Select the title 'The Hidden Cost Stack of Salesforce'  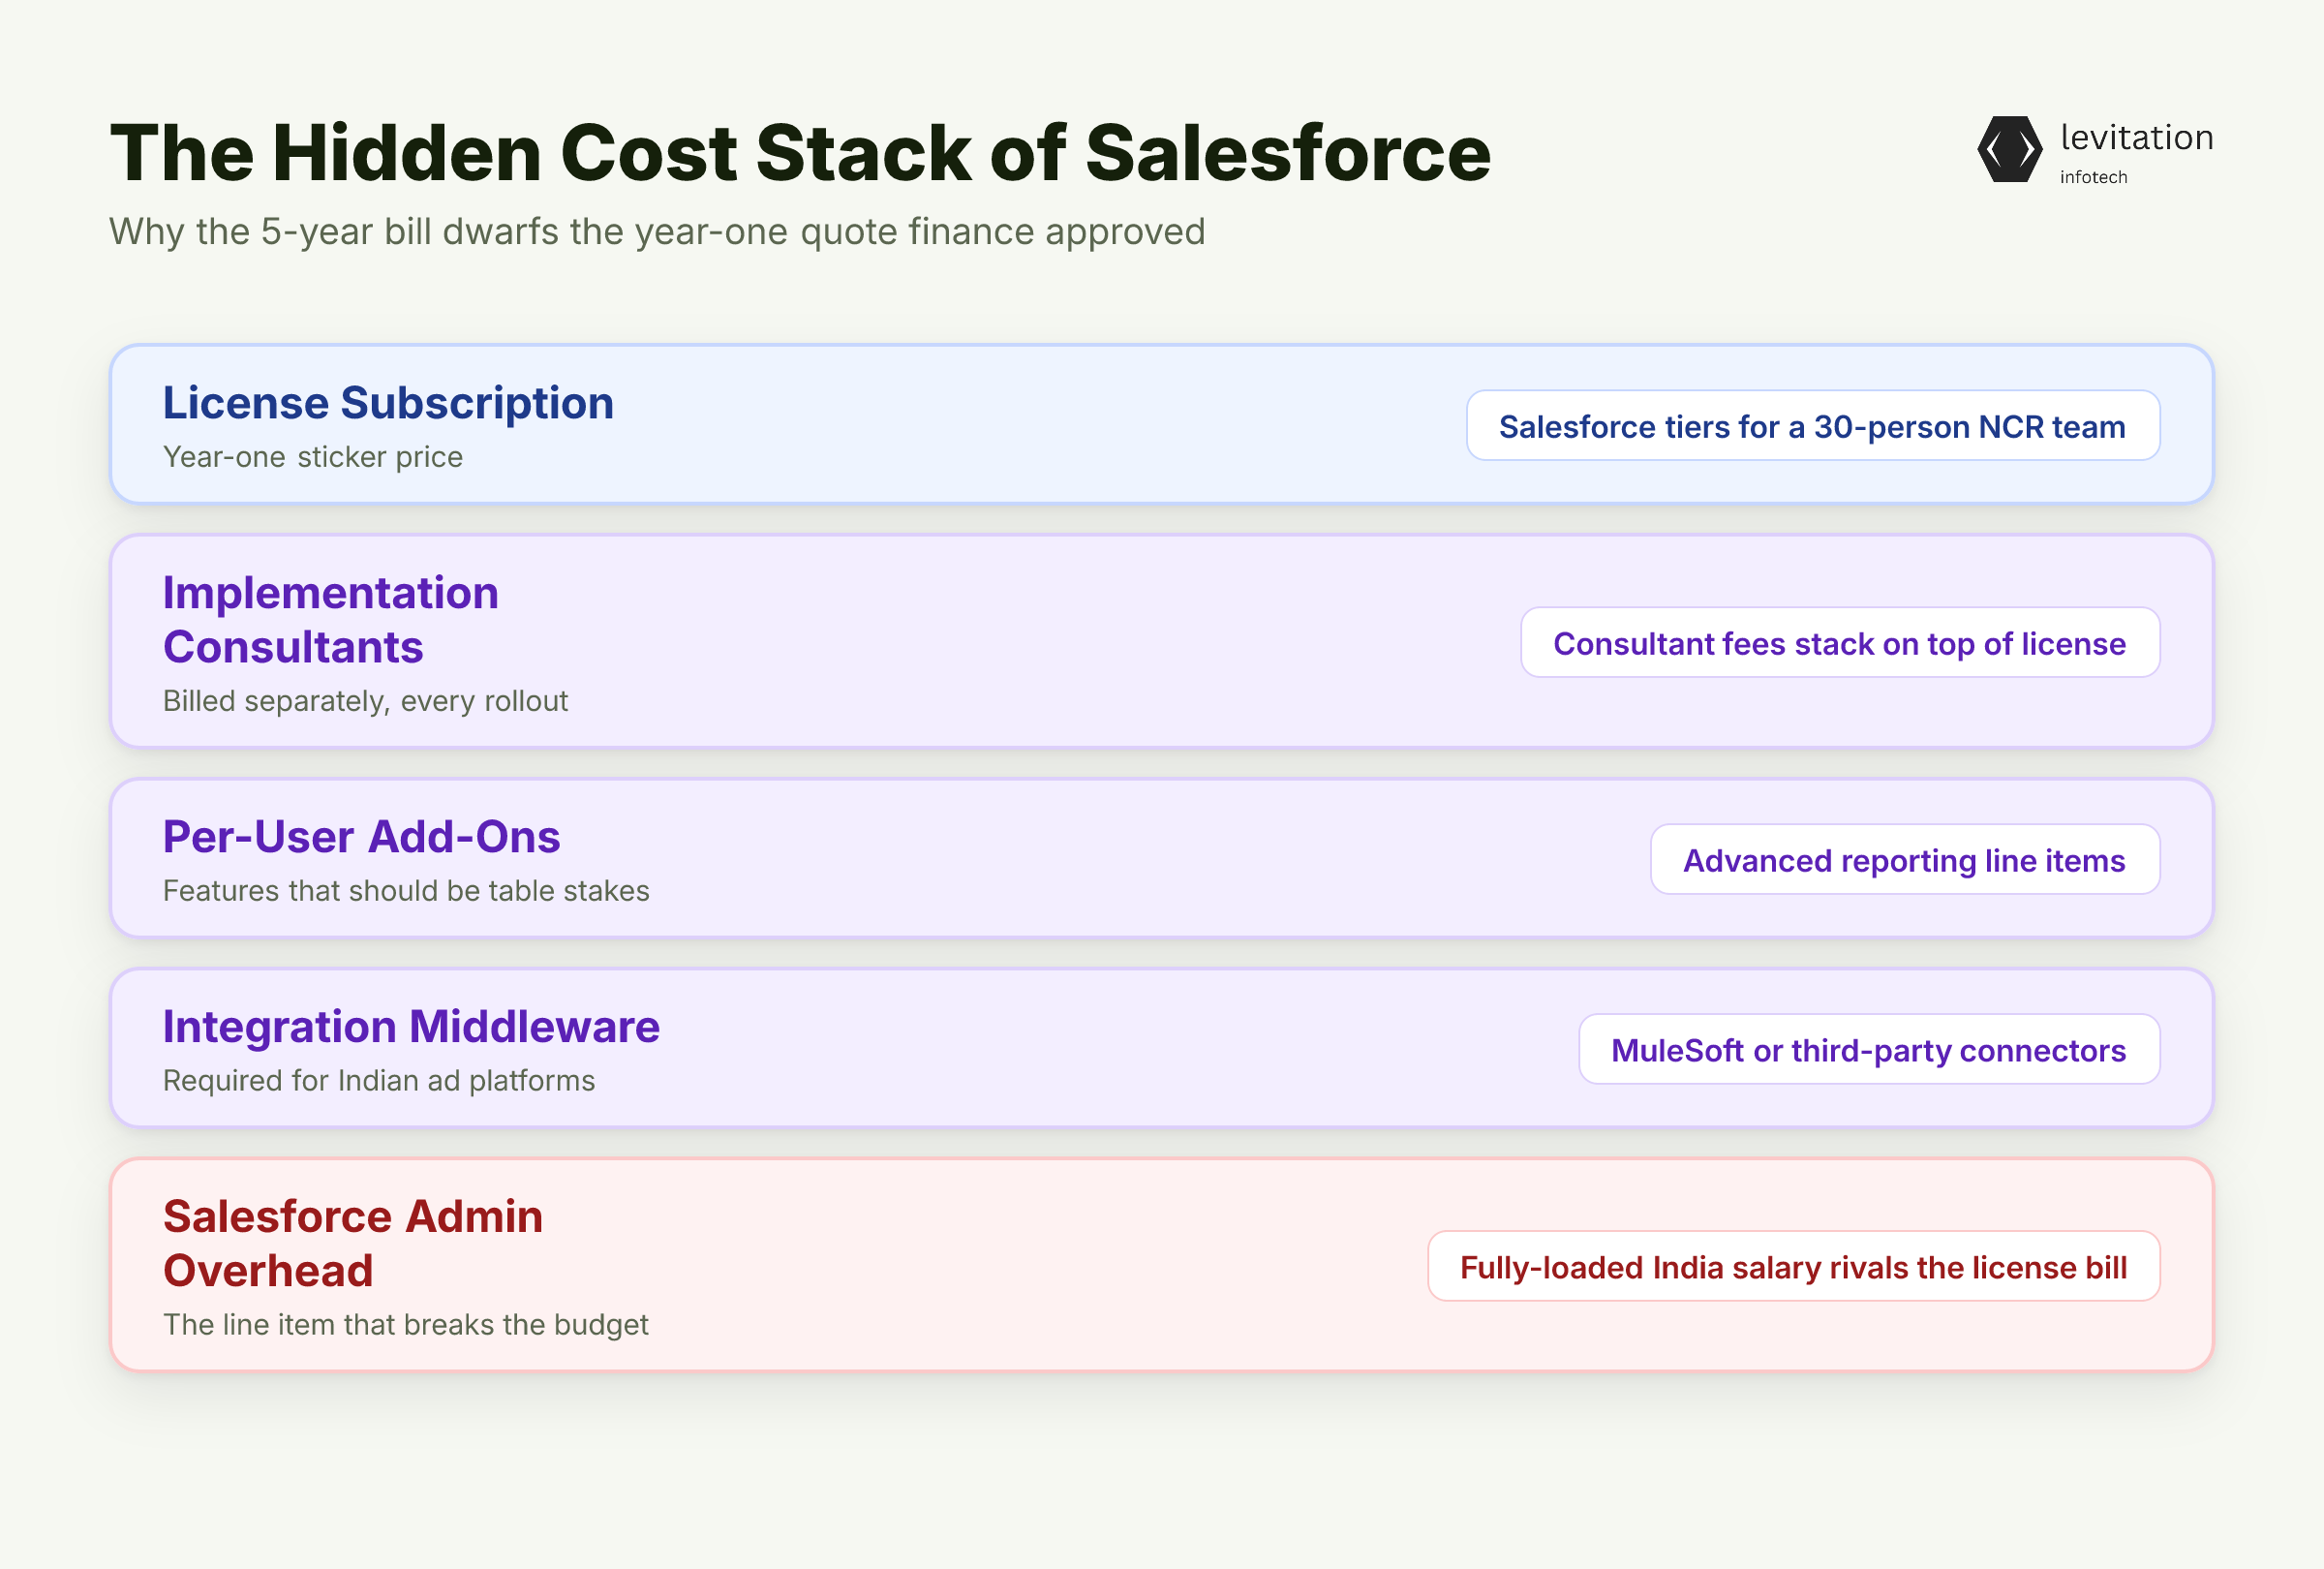[x=800, y=153]
